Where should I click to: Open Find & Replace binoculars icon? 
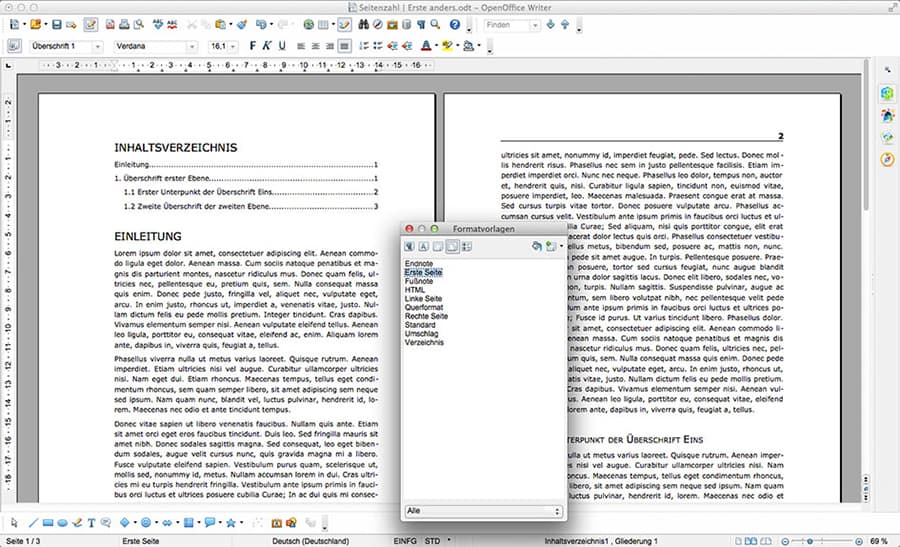coord(363,25)
